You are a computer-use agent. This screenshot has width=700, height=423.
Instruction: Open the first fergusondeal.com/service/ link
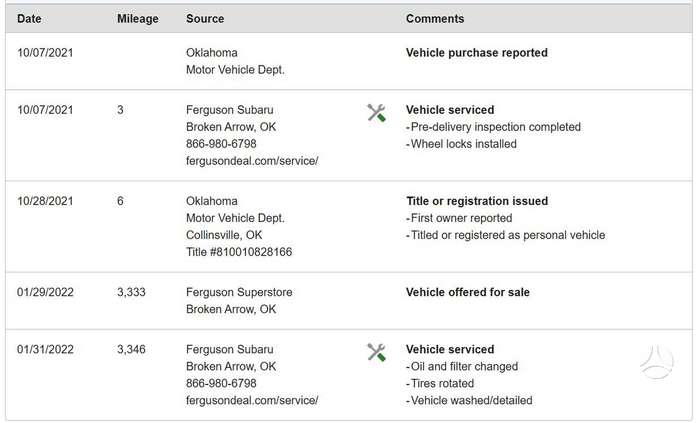click(x=252, y=161)
